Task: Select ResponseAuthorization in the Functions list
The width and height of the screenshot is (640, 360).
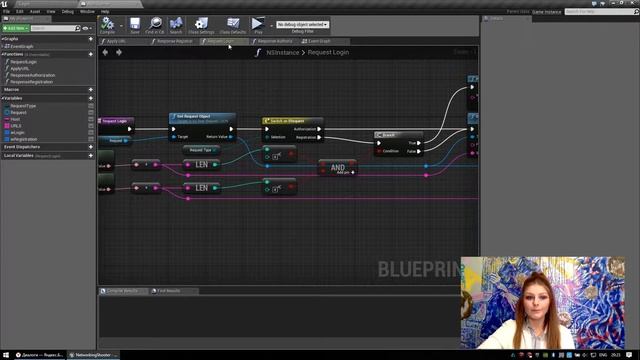Action: click(32, 75)
